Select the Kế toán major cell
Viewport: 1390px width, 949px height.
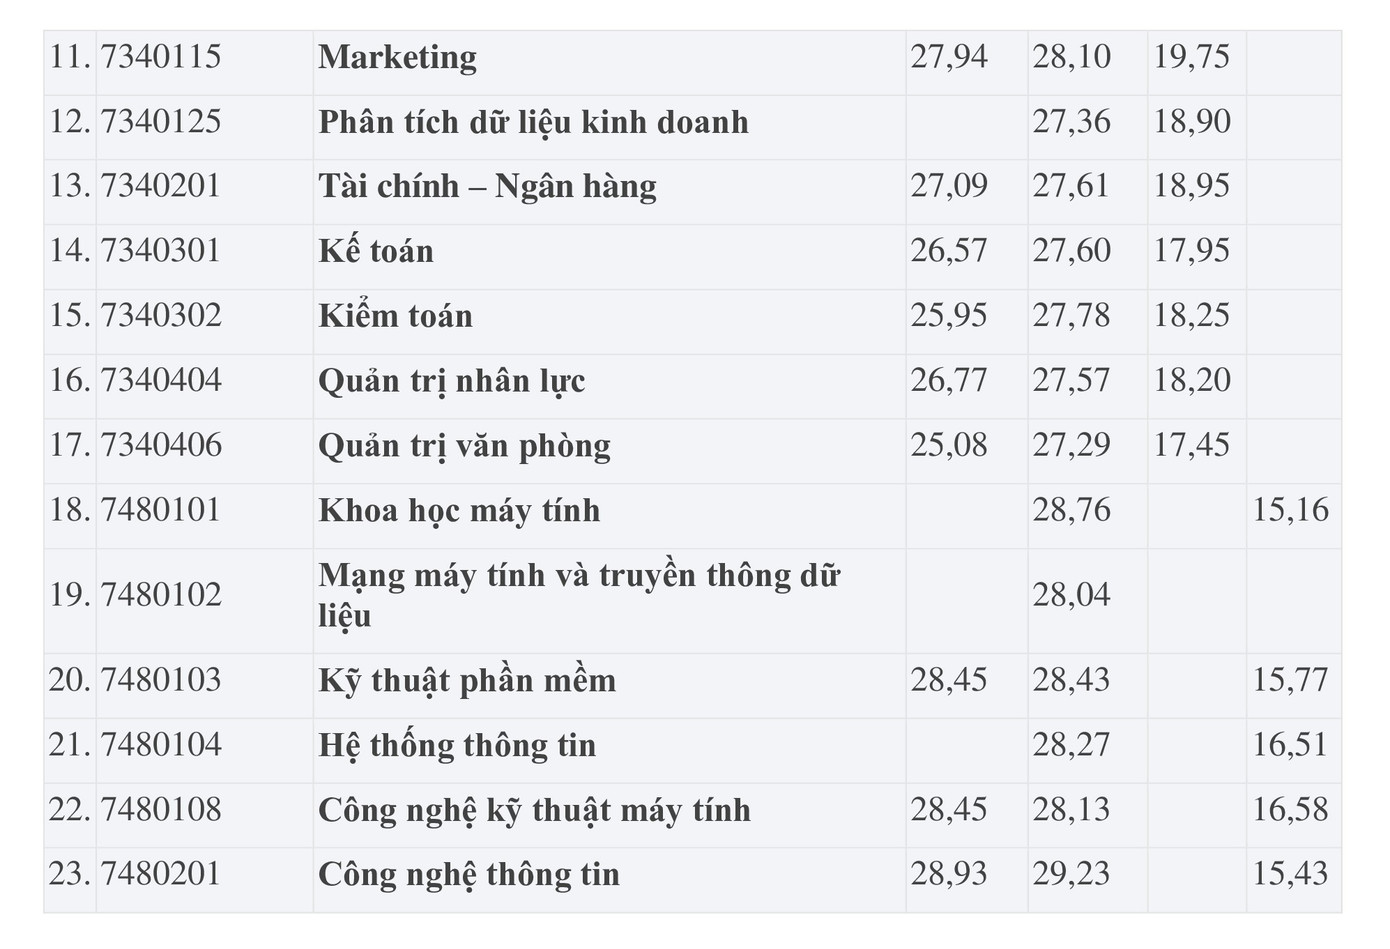(x=376, y=252)
